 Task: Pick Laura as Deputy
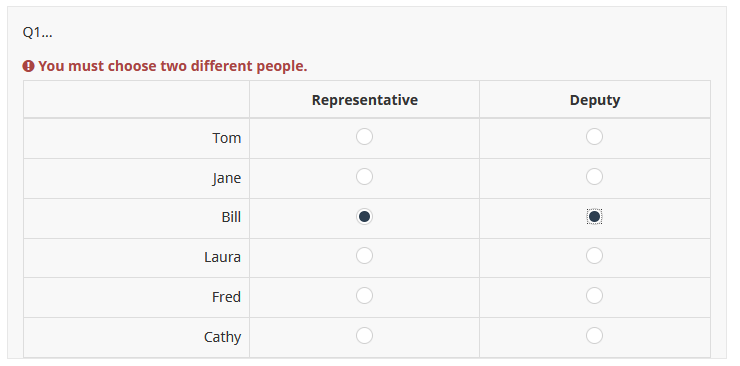(x=594, y=256)
